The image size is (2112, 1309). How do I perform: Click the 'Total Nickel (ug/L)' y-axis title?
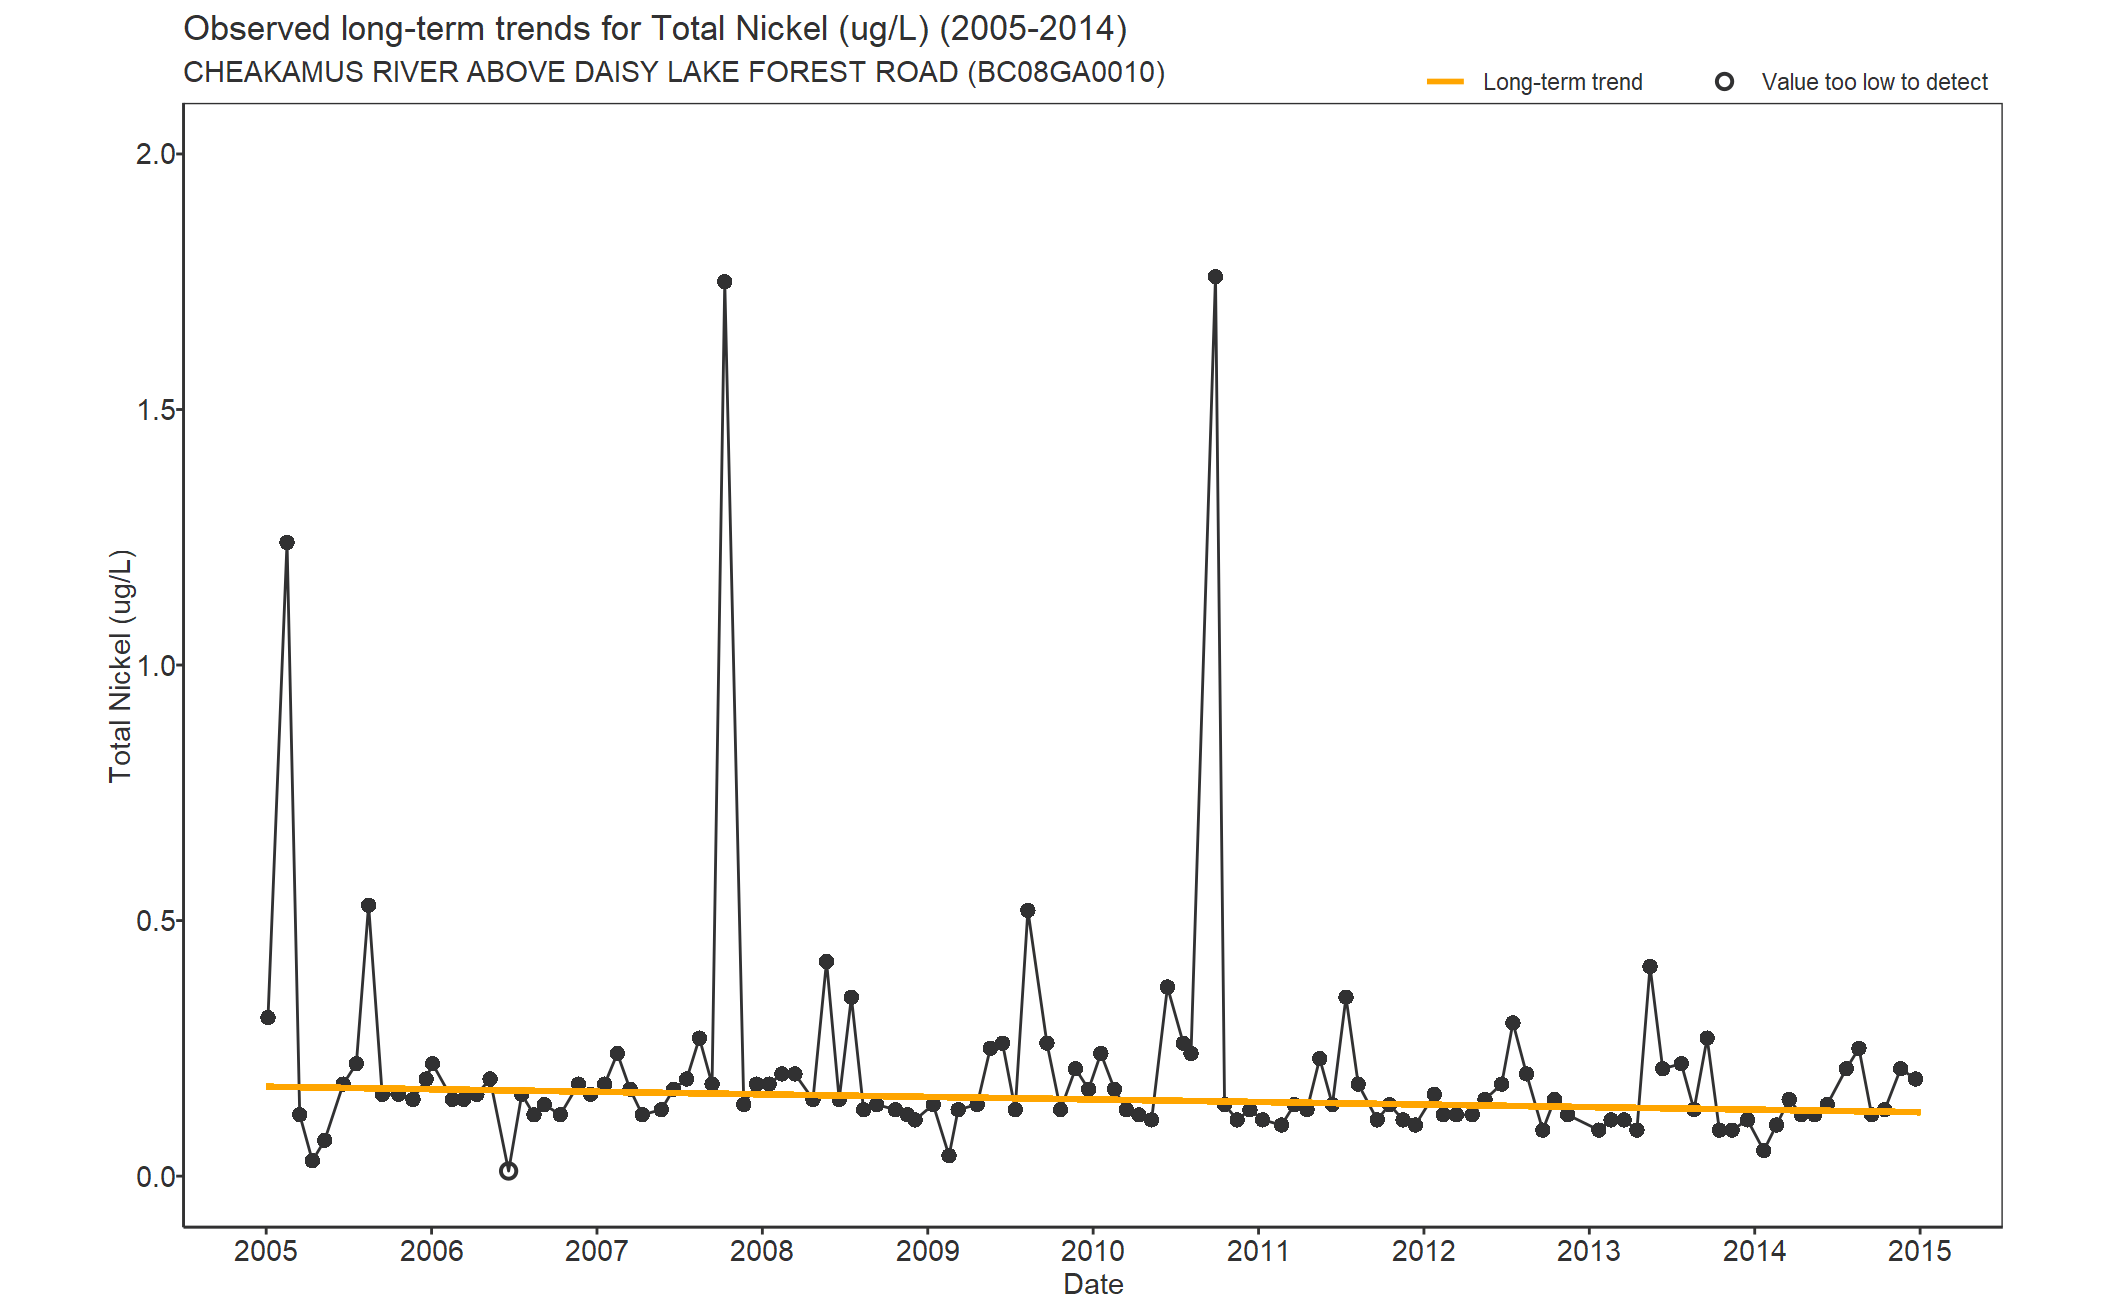(120, 666)
